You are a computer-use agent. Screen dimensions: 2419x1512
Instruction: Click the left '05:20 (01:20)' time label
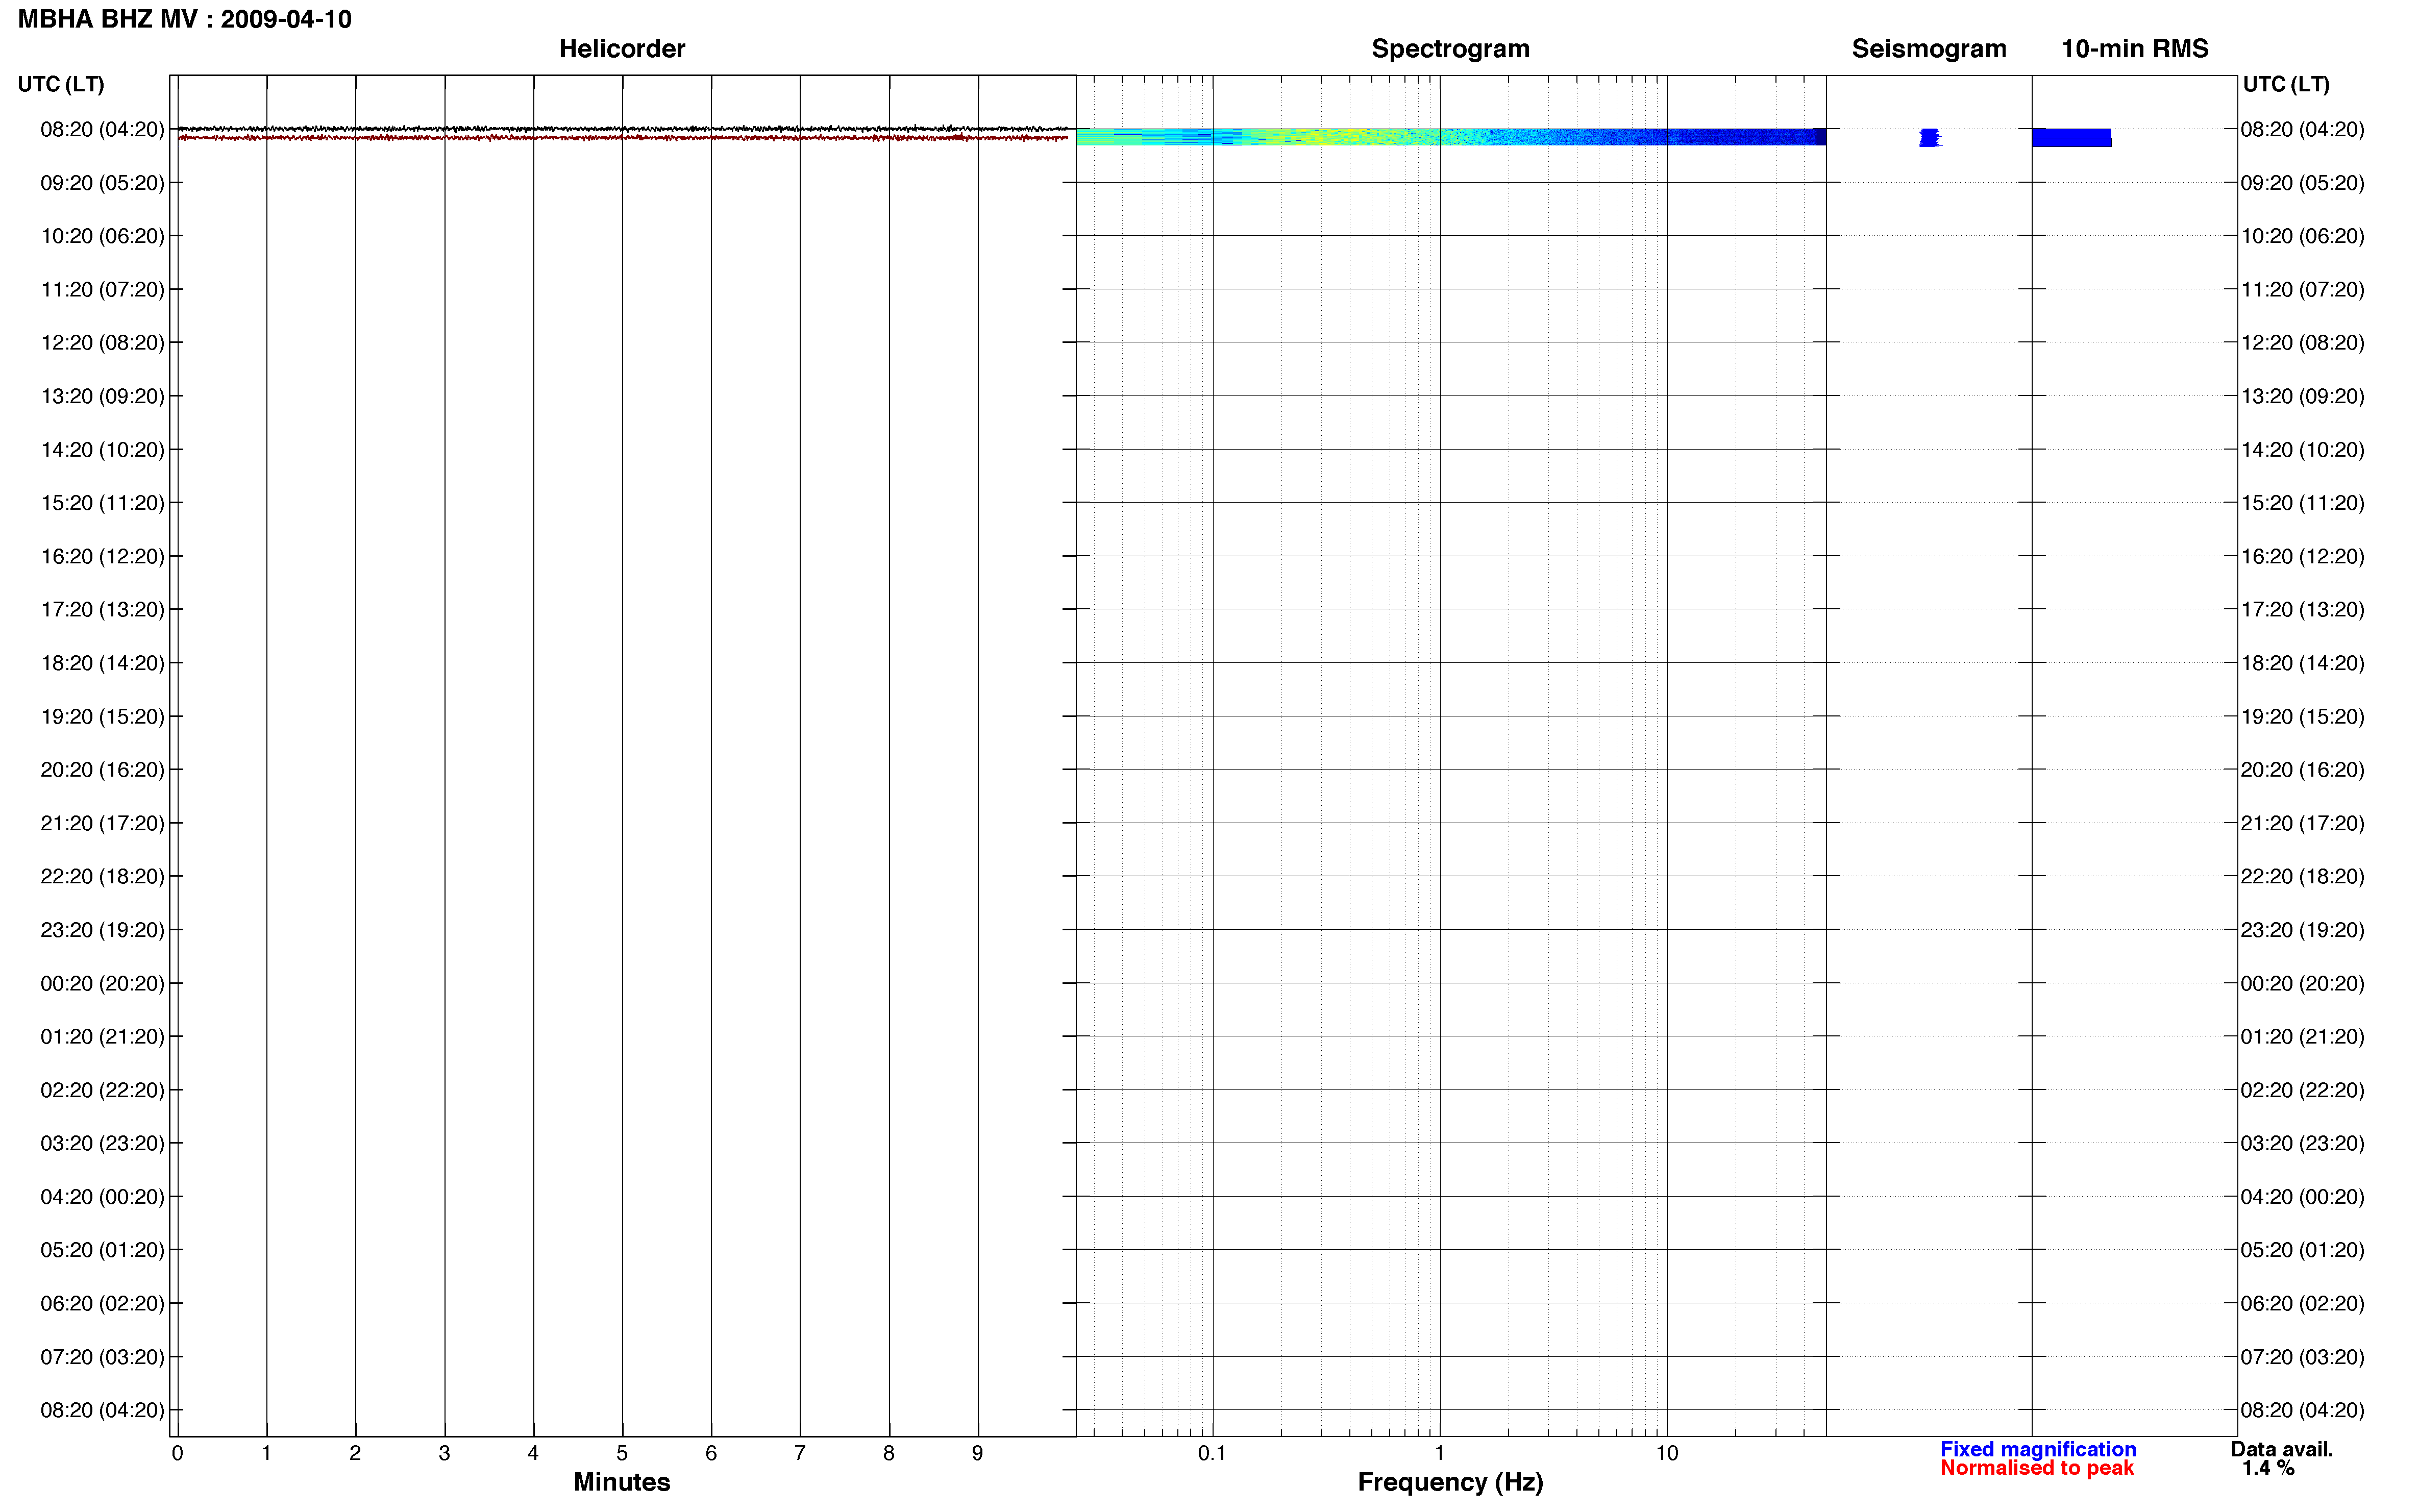click(x=103, y=1250)
